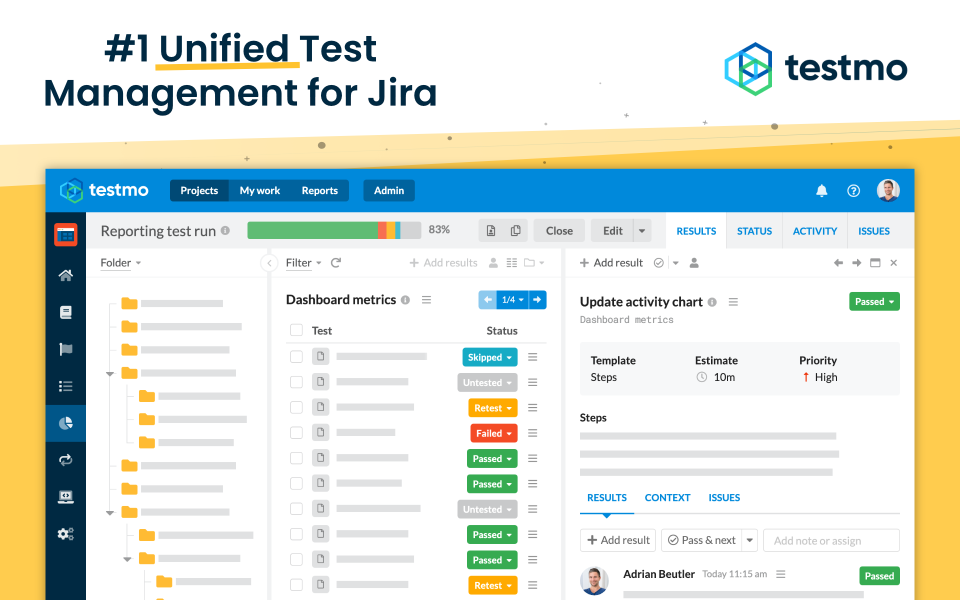Open the reports pie chart sidebar icon
Viewport: 960px width, 600px height.
[66, 423]
